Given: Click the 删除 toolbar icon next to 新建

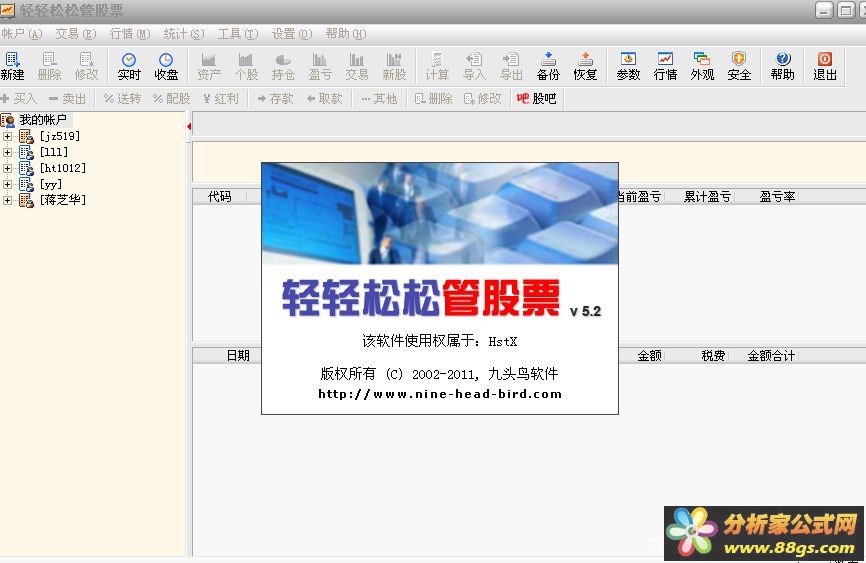Looking at the screenshot, I should [49, 66].
